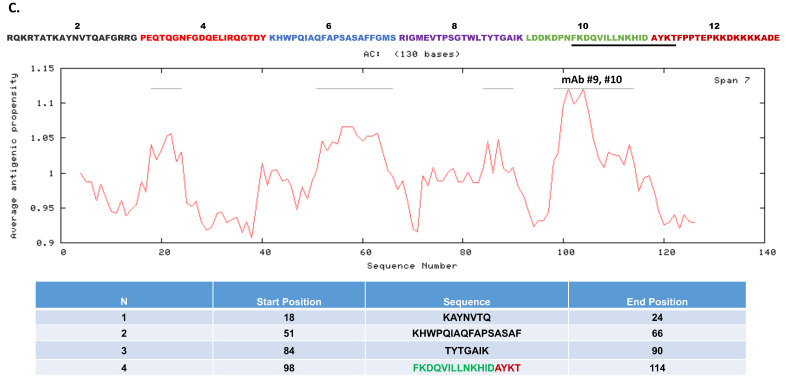This screenshot has width=786, height=381.
Task: Select the 'Span 7' text in chart
Action: 731,80
